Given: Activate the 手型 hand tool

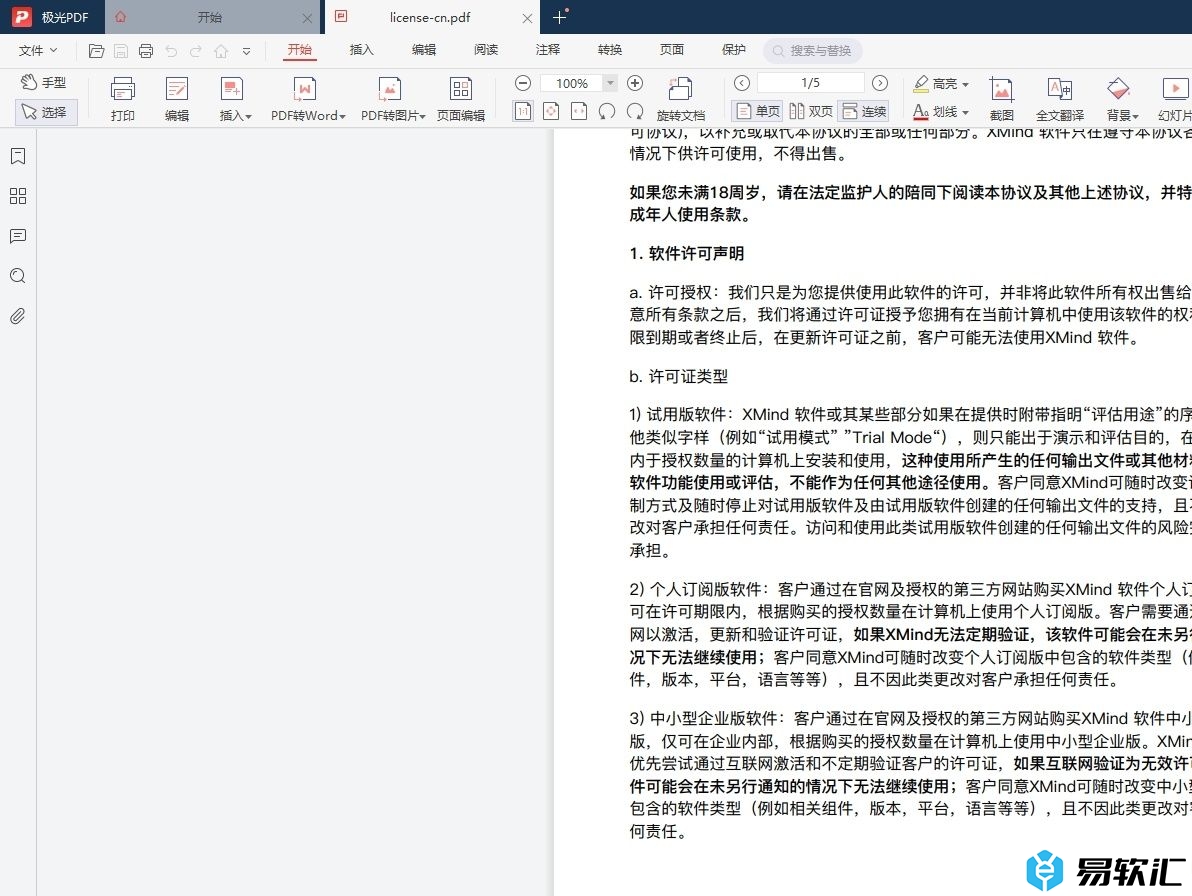Looking at the screenshot, I should pyautogui.click(x=44, y=82).
